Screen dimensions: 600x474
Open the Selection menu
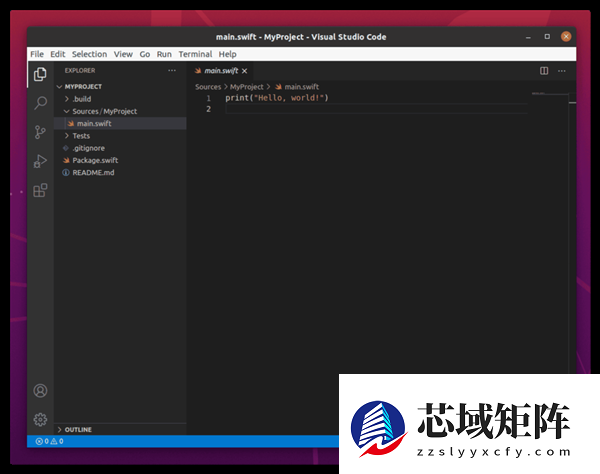click(89, 54)
